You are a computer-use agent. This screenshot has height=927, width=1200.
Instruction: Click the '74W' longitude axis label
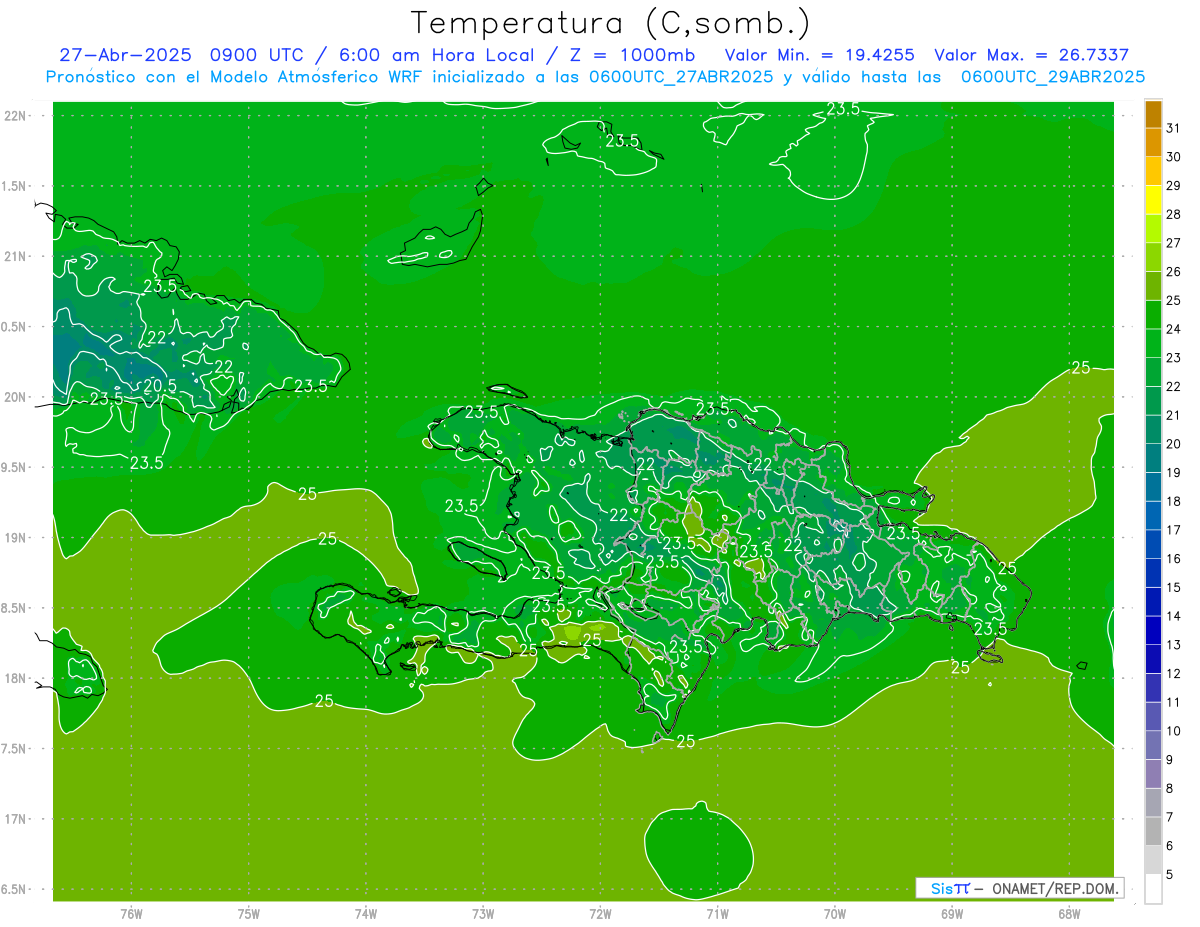pos(366,913)
